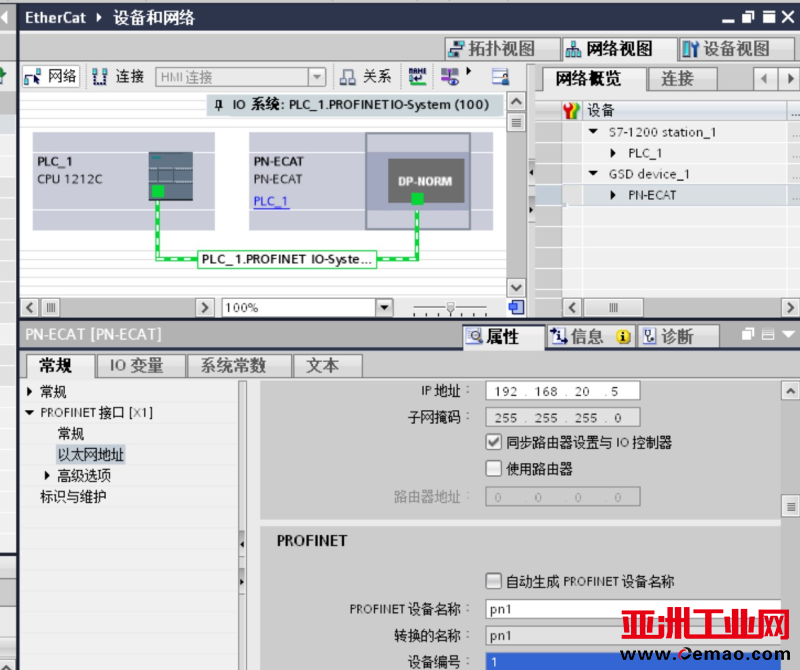Click the show page break icon in toolbar
This screenshot has width=800, height=670.
(x=499, y=77)
